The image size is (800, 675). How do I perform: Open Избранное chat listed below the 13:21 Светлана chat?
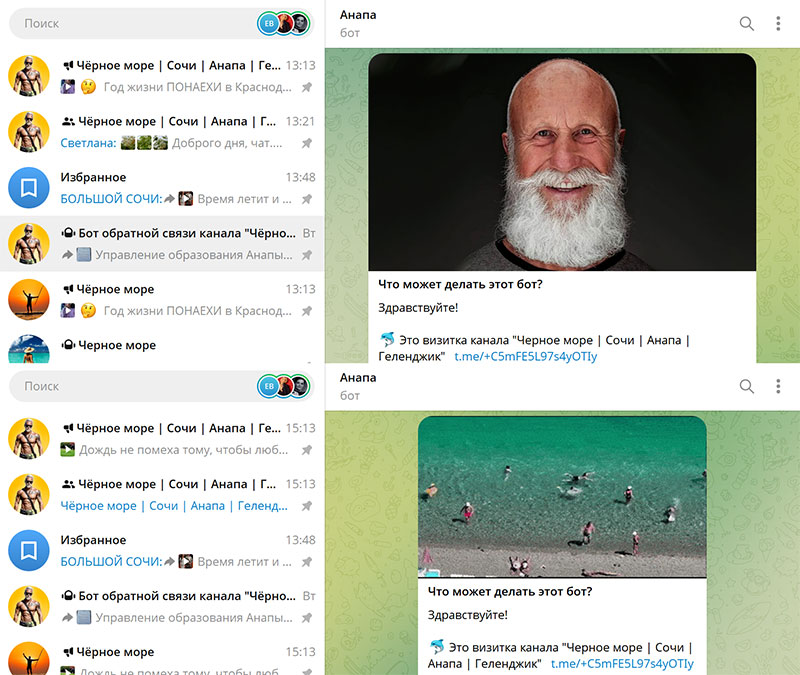pyautogui.click(x=162, y=188)
